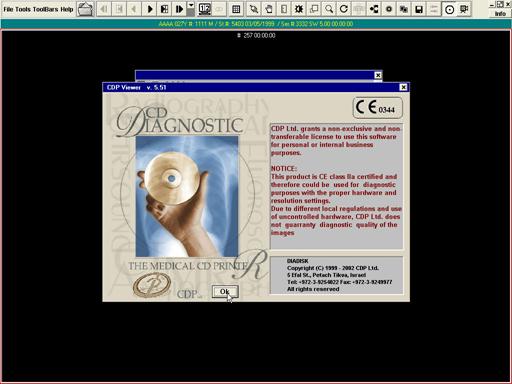Select the hand pan tool icon

[269, 9]
